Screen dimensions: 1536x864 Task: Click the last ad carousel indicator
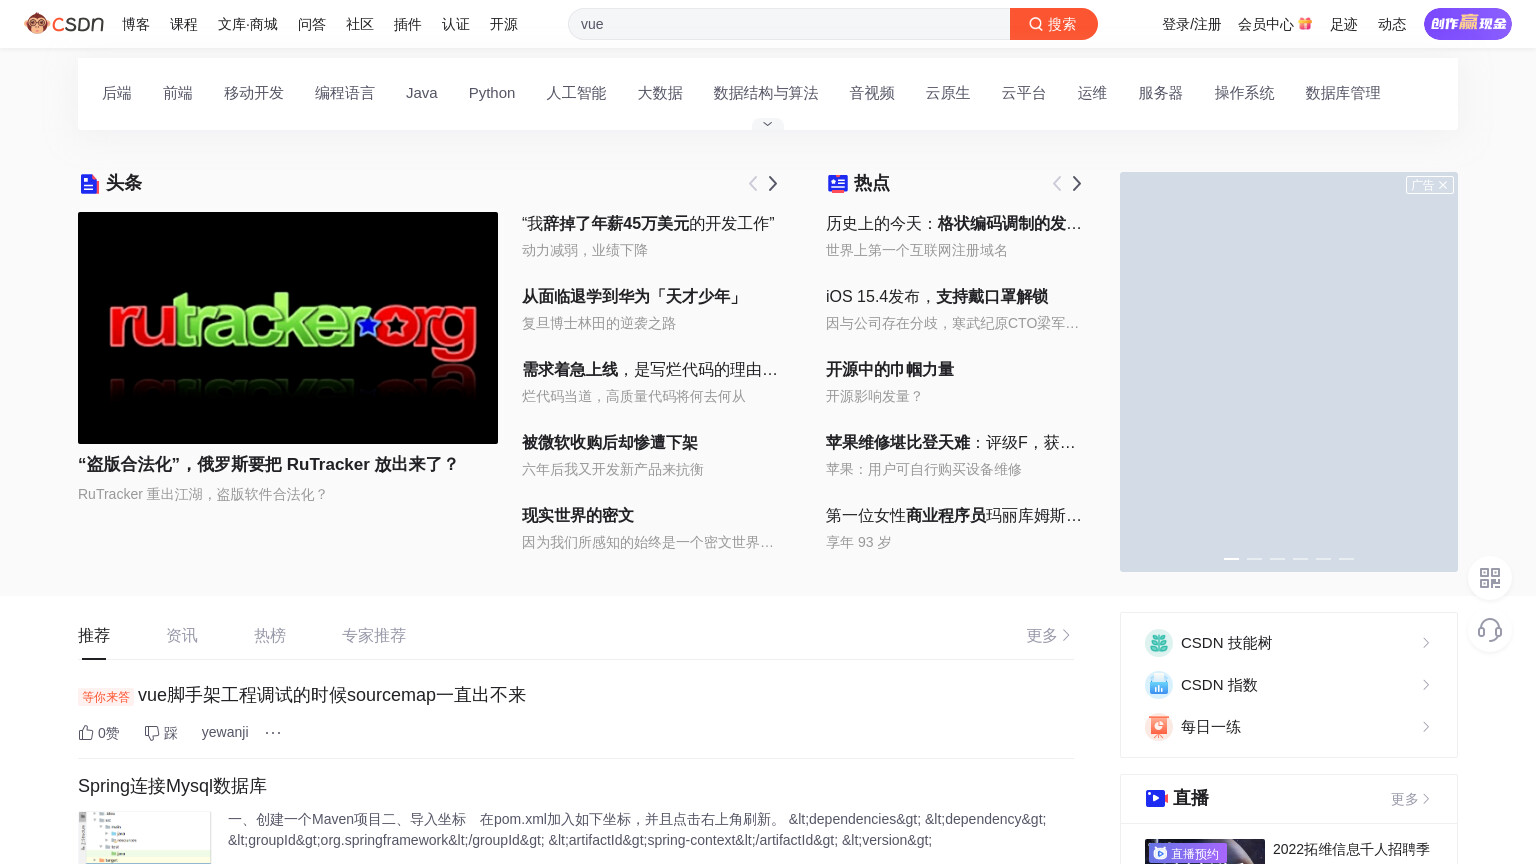pos(1346,559)
